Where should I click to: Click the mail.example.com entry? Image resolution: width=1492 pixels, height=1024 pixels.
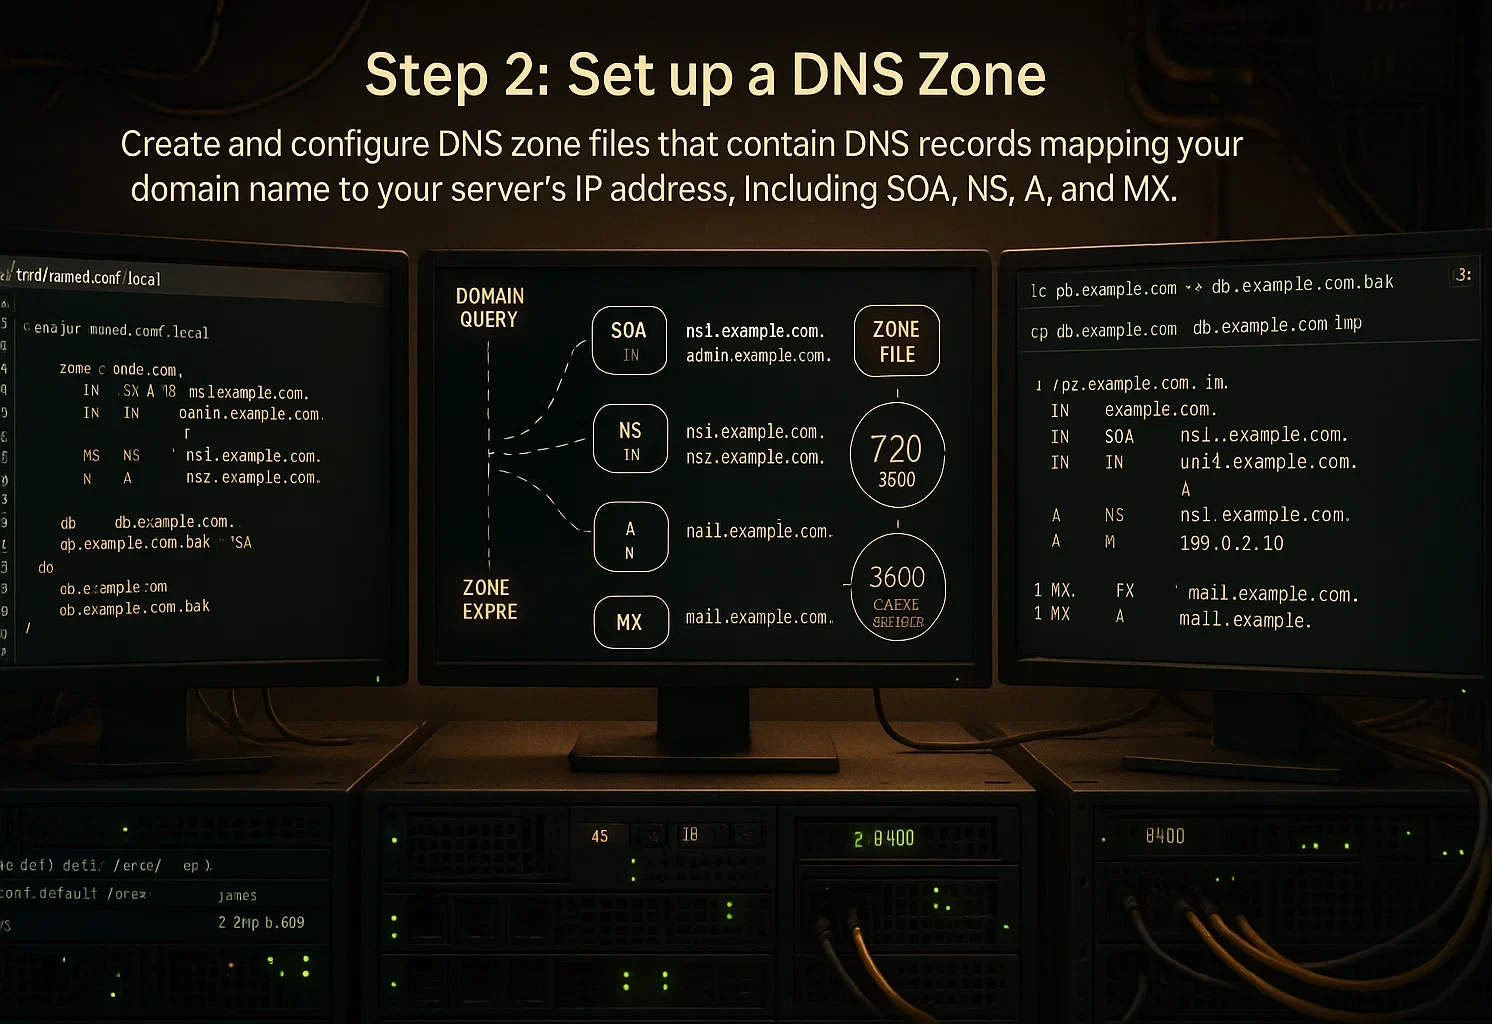coord(758,617)
